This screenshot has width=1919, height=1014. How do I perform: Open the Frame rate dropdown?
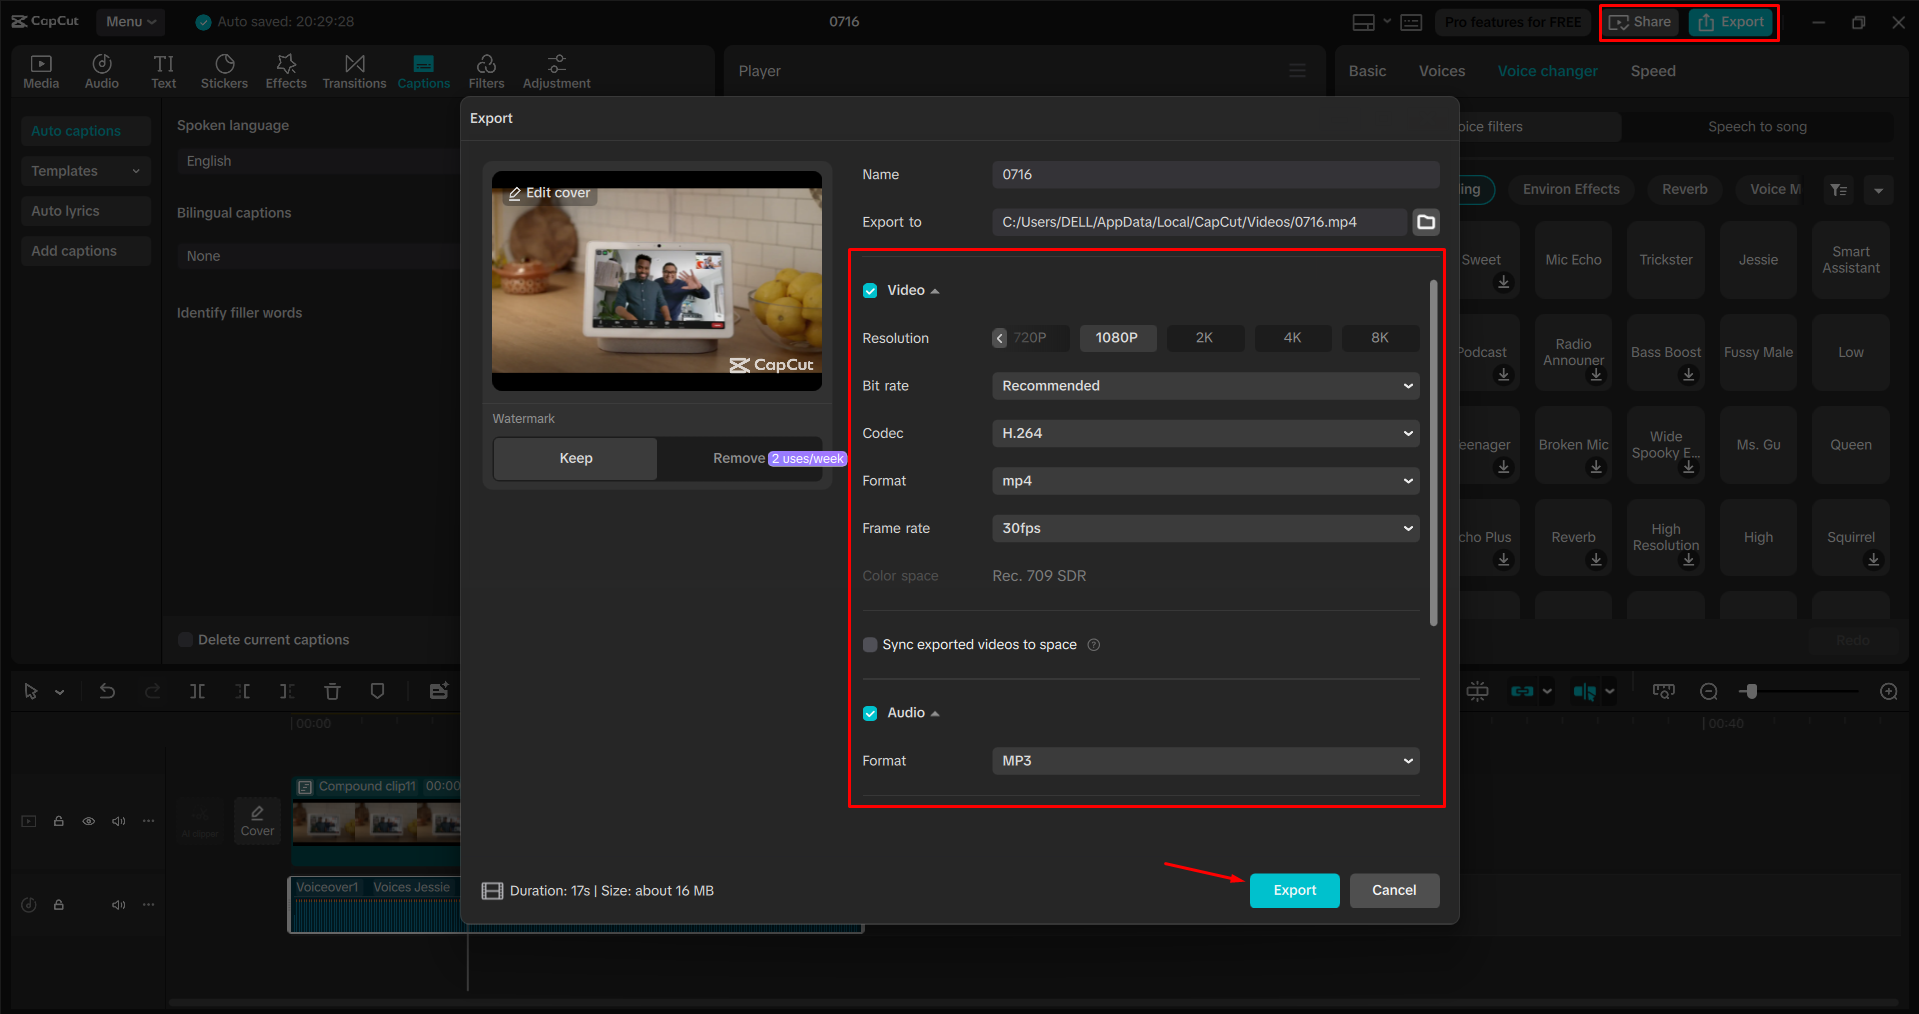point(1205,528)
